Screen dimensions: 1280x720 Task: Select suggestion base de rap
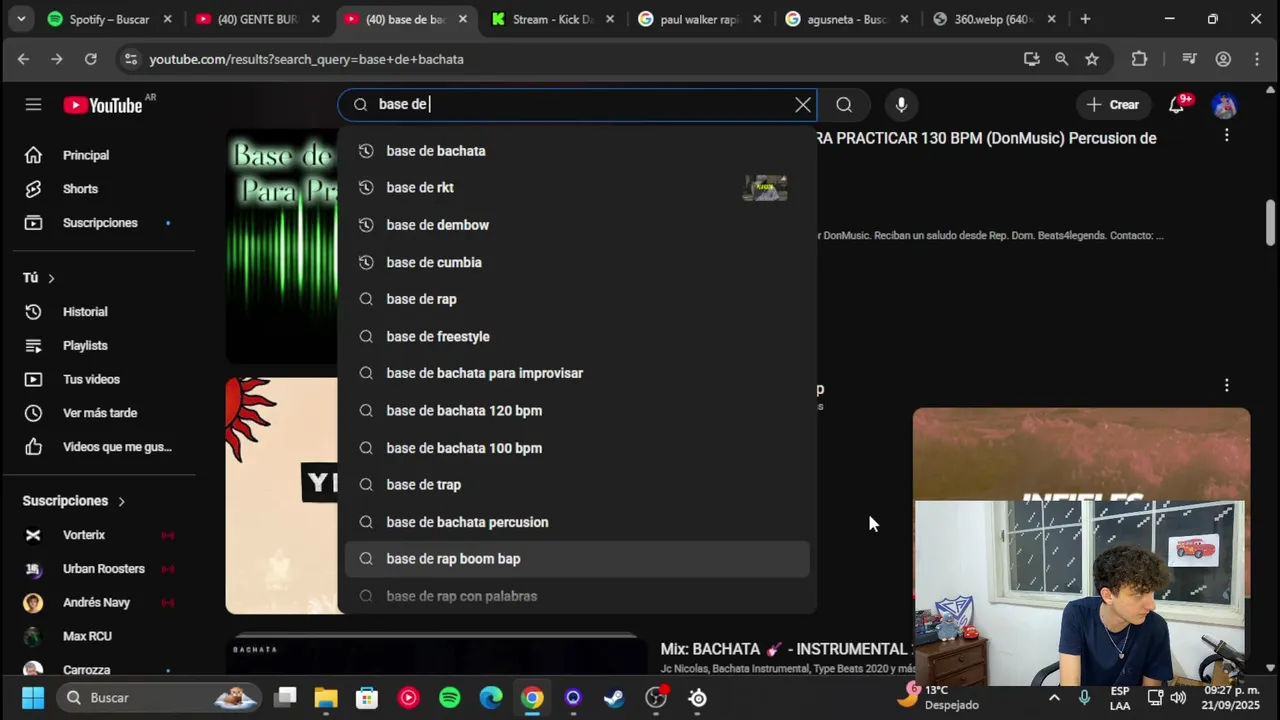[577, 299]
